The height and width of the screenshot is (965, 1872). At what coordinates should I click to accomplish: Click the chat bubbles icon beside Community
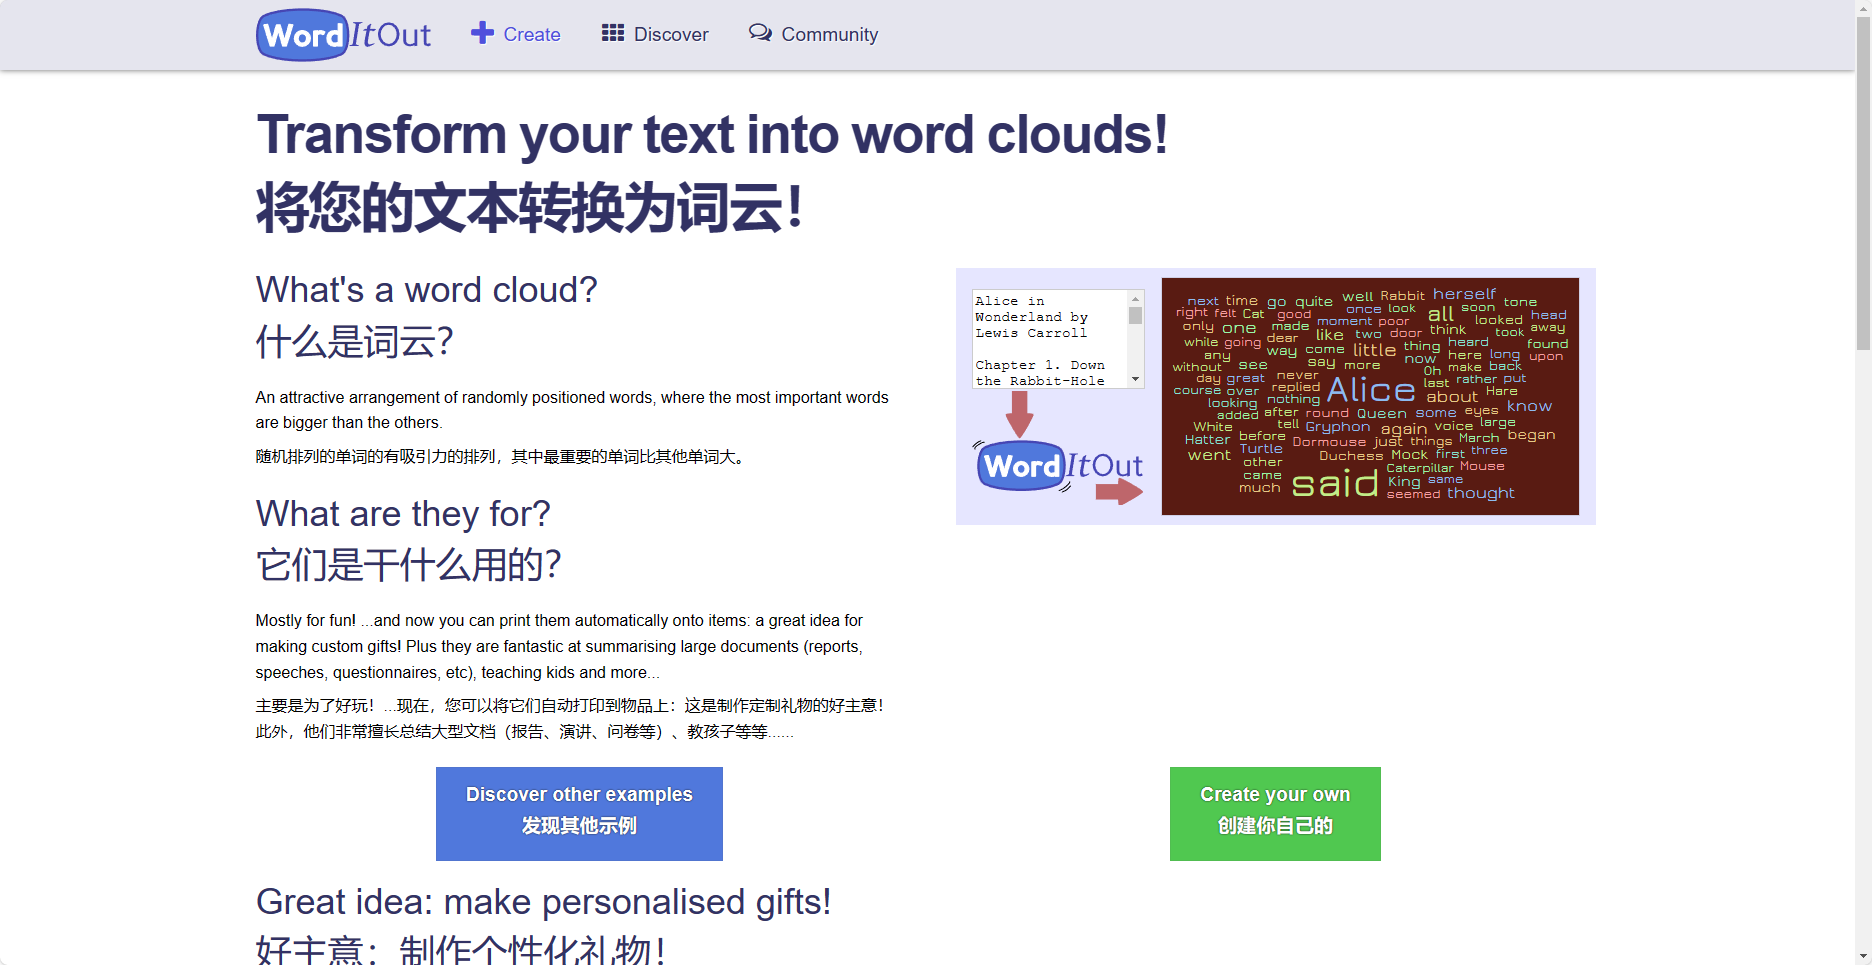pyautogui.click(x=760, y=33)
